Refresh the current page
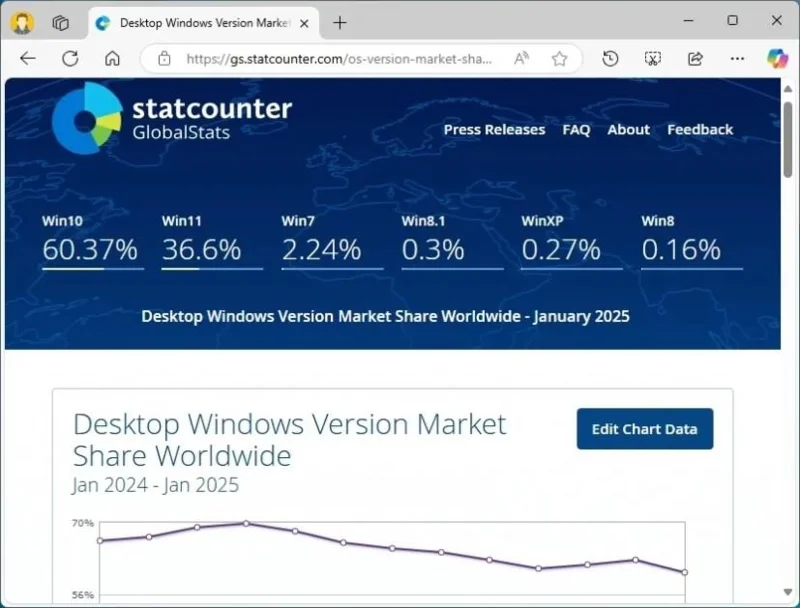 [x=70, y=59]
